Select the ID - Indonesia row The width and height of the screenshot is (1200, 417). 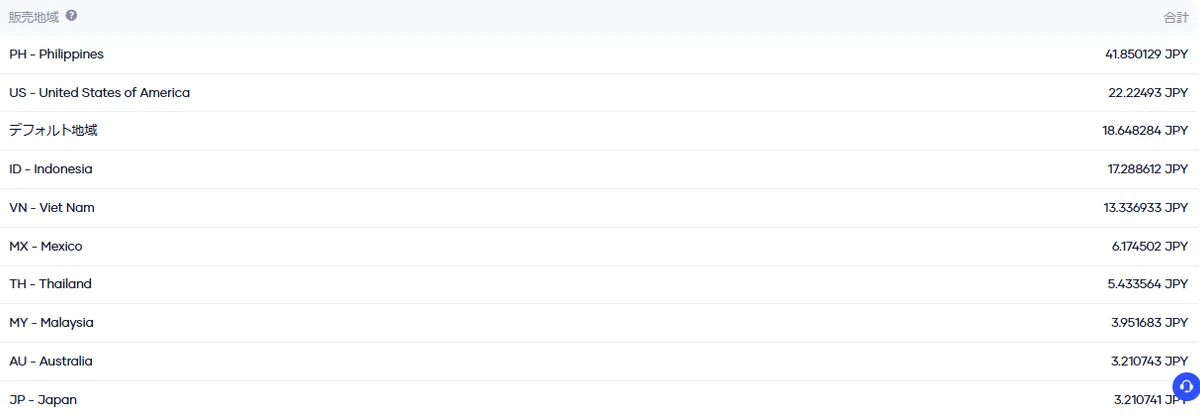click(600, 169)
